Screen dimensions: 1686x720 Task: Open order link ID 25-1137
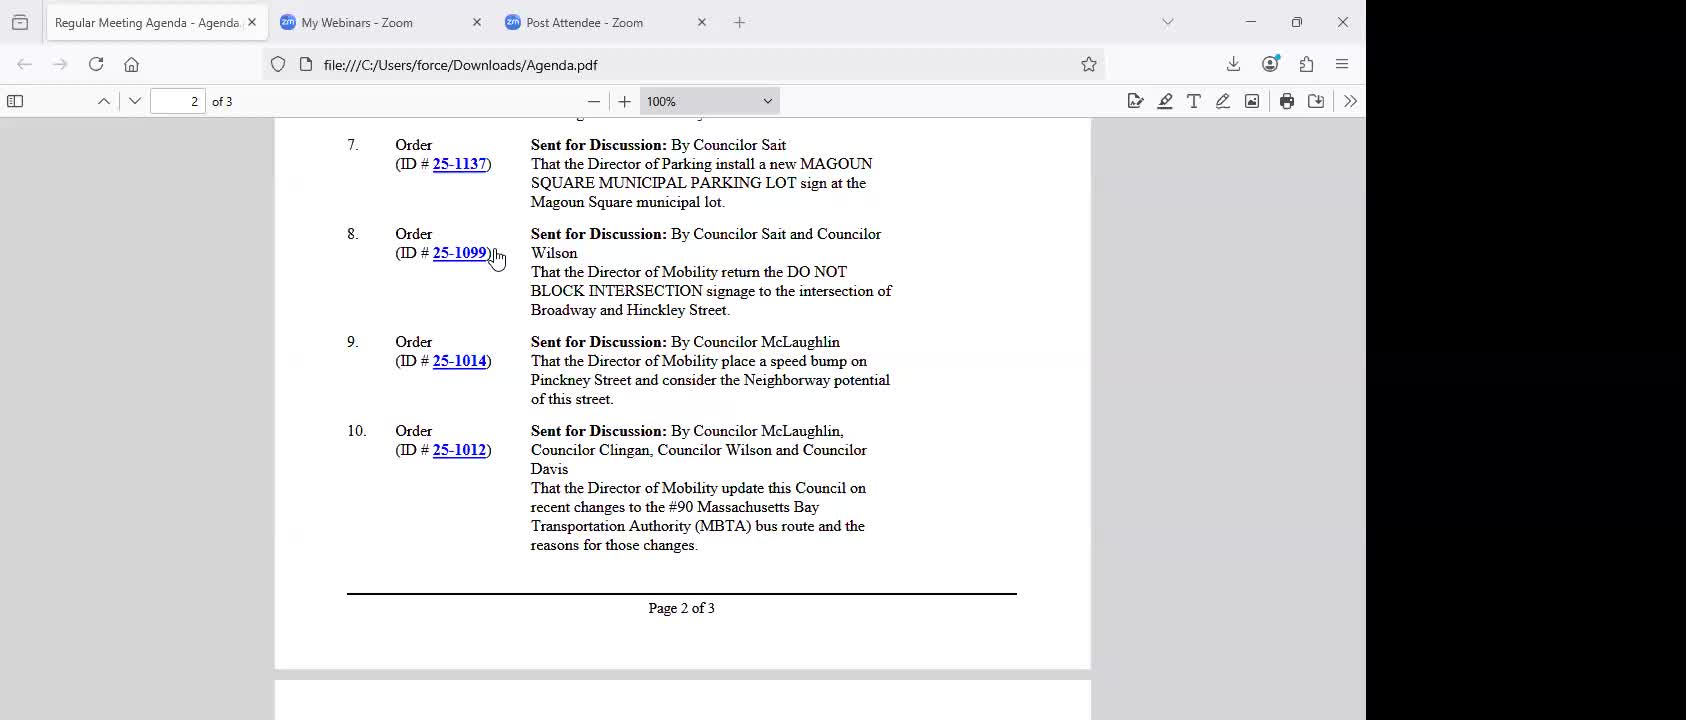click(x=459, y=164)
